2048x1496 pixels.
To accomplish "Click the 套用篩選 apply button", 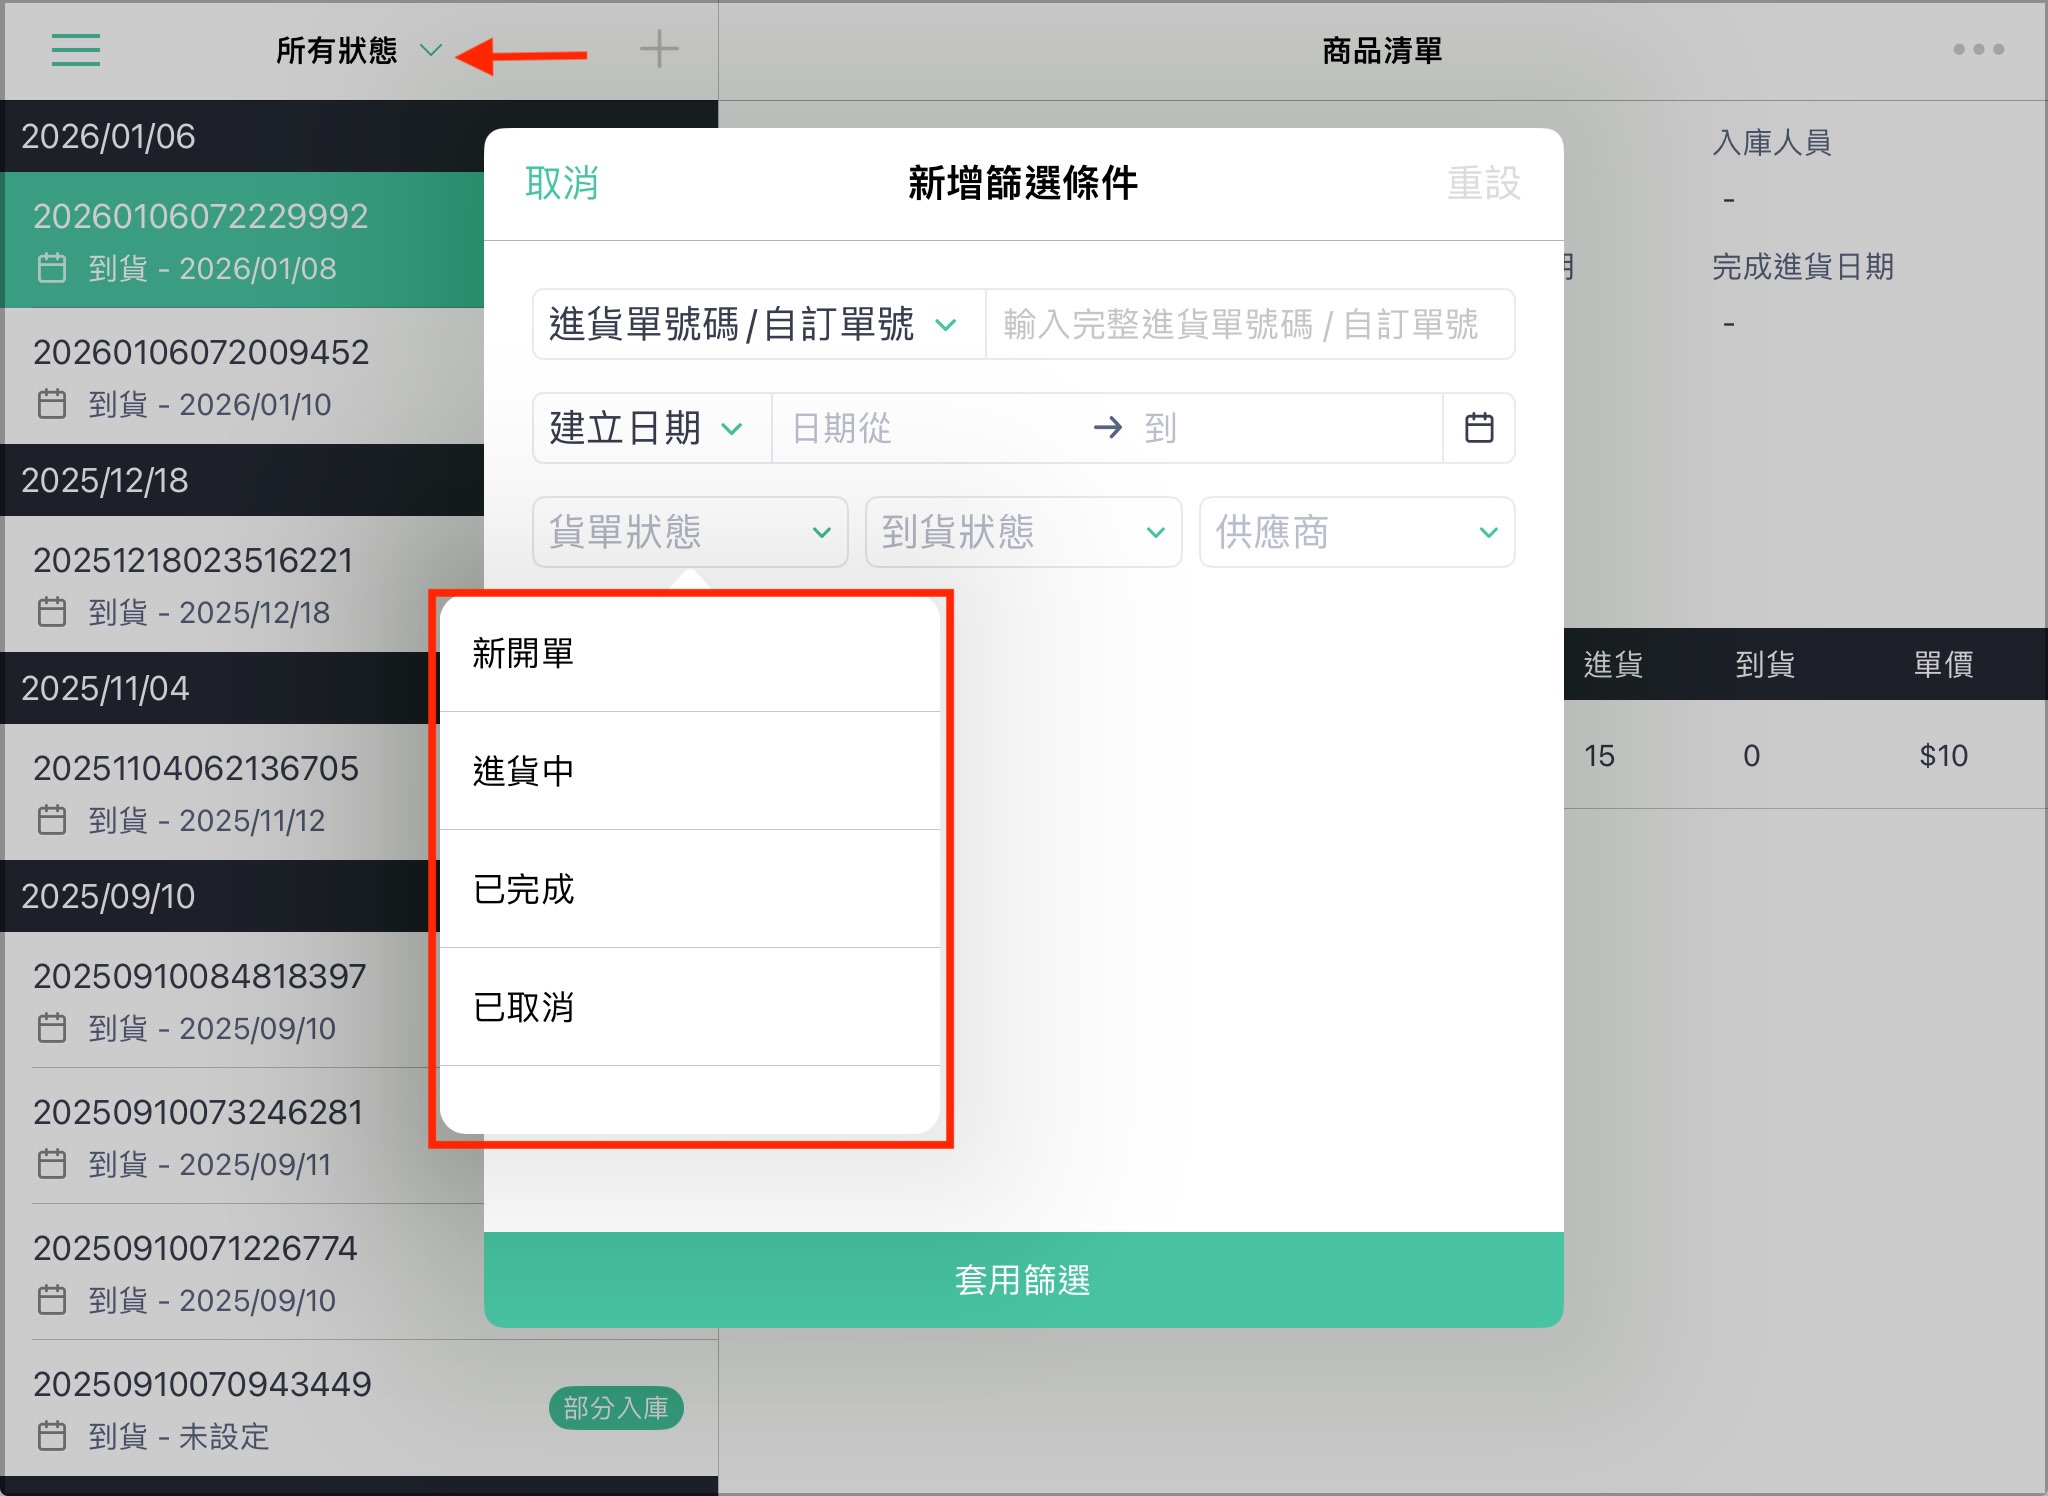I will pos(1024,1280).
